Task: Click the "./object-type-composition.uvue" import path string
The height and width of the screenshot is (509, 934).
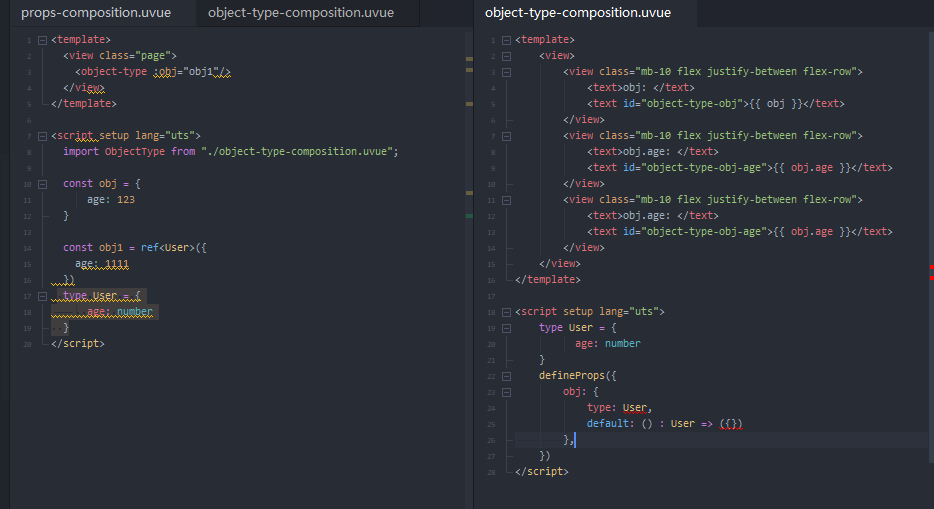Action: pos(297,151)
